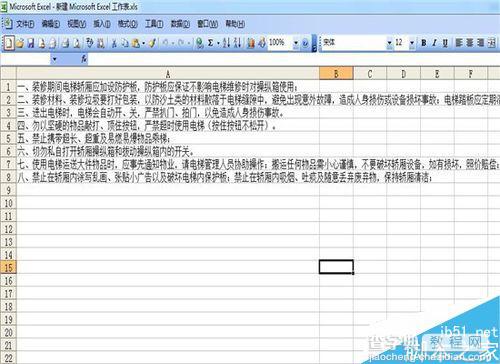Viewport: 500px width, 364px height.
Task: Click in the formula bar input
Action: (293, 59)
